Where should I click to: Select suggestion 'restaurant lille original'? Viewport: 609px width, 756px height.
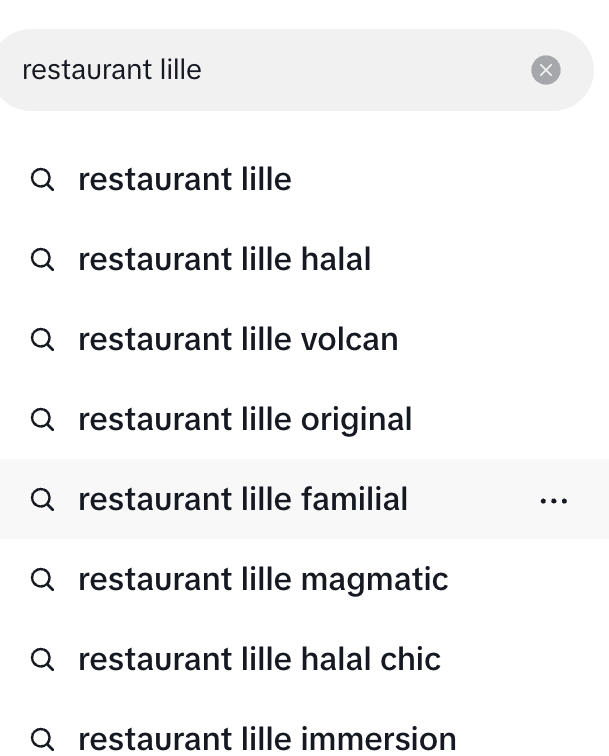click(245, 420)
